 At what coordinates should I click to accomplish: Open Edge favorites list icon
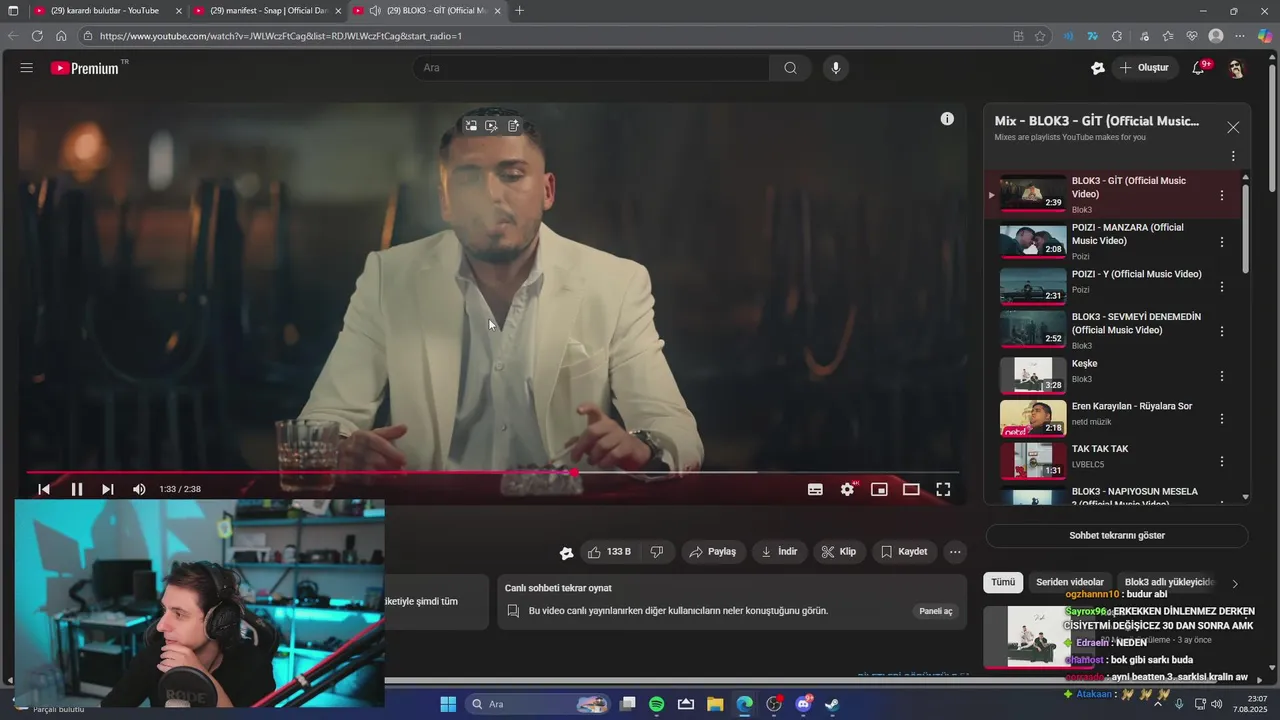1167,36
